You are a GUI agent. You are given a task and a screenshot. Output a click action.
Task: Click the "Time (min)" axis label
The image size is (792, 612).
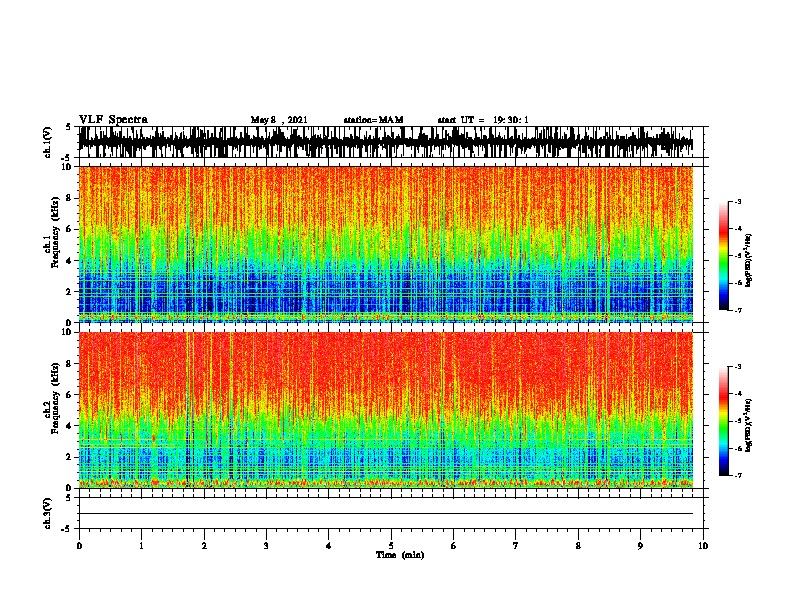coord(400,555)
